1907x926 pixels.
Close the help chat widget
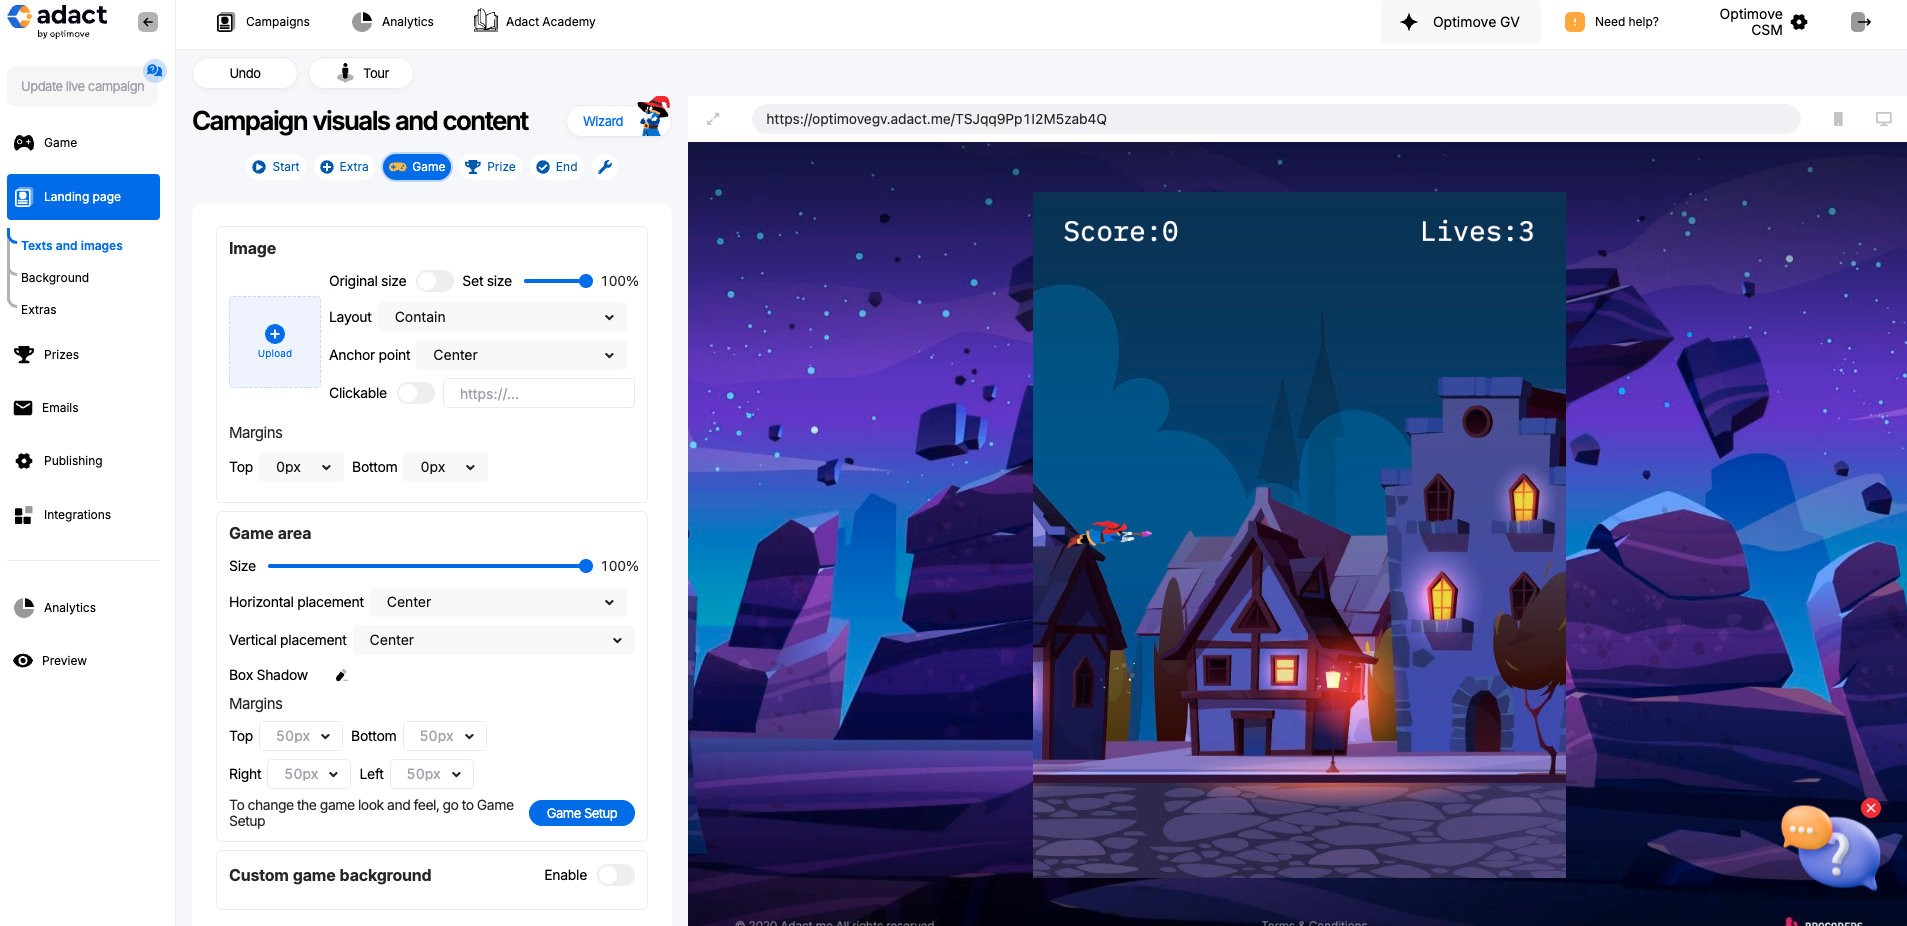pyautogui.click(x=1871, y=808)
